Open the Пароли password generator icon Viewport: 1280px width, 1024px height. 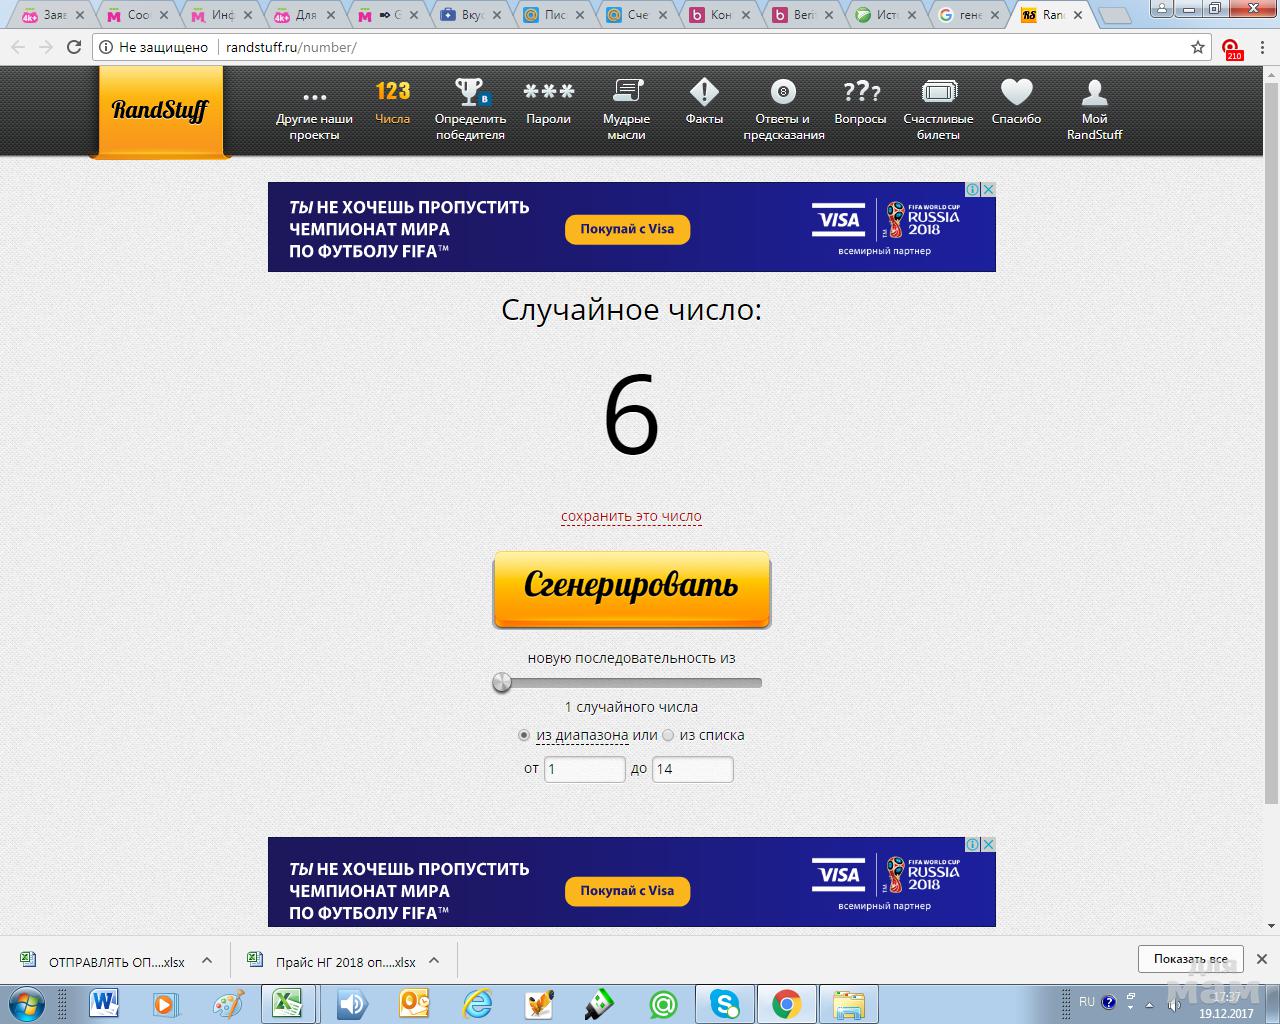[x=548, y=93]
